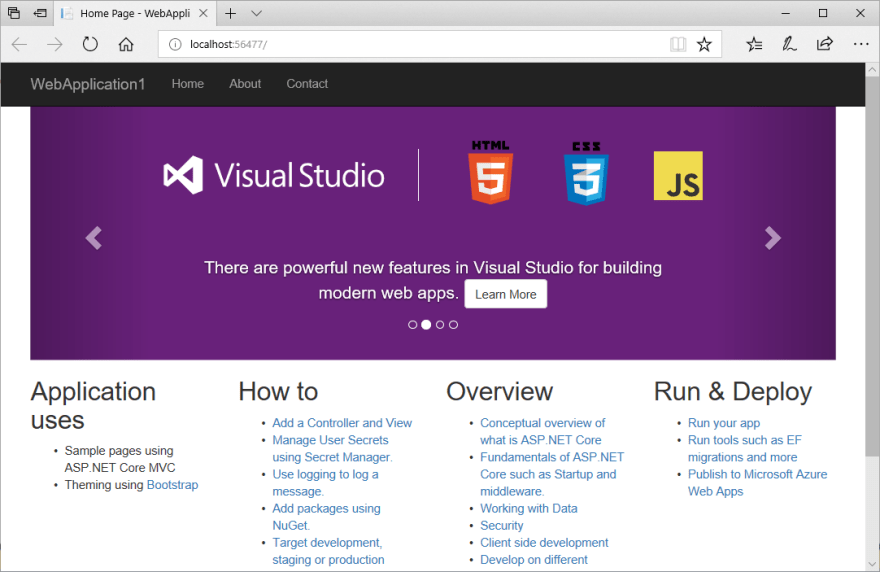The image size is (880, 572).
Task: Open Target development, staging or production link
Action: (x=328, y=551)
